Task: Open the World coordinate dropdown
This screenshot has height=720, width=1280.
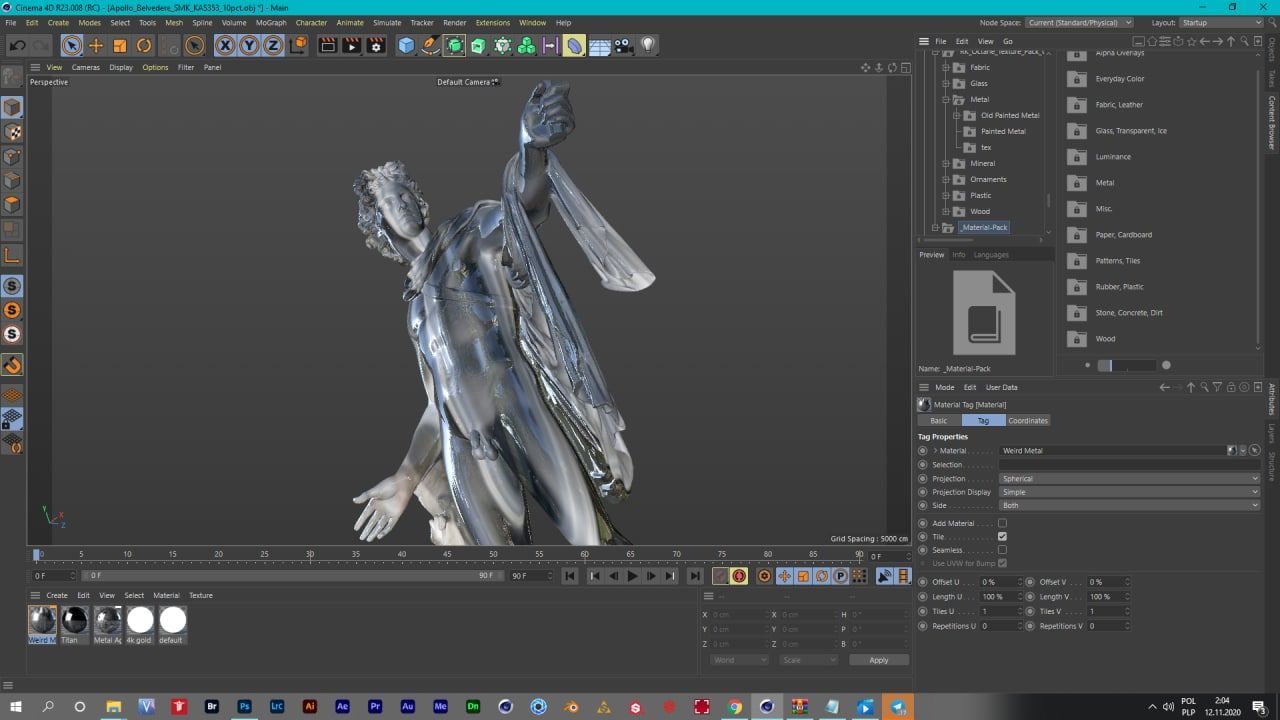Action: (x=740, y=660)
